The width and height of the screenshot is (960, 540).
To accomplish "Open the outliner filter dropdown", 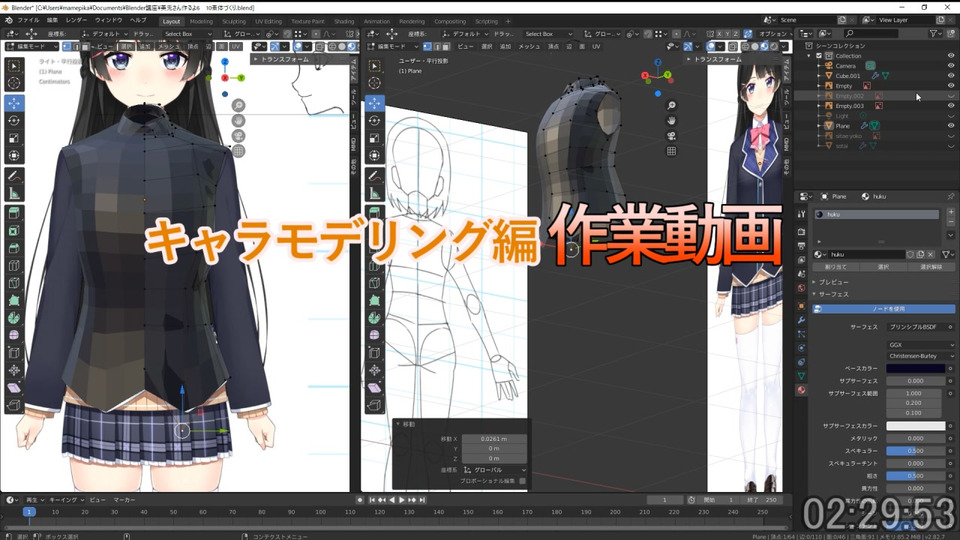I will (x=936, y=34).
